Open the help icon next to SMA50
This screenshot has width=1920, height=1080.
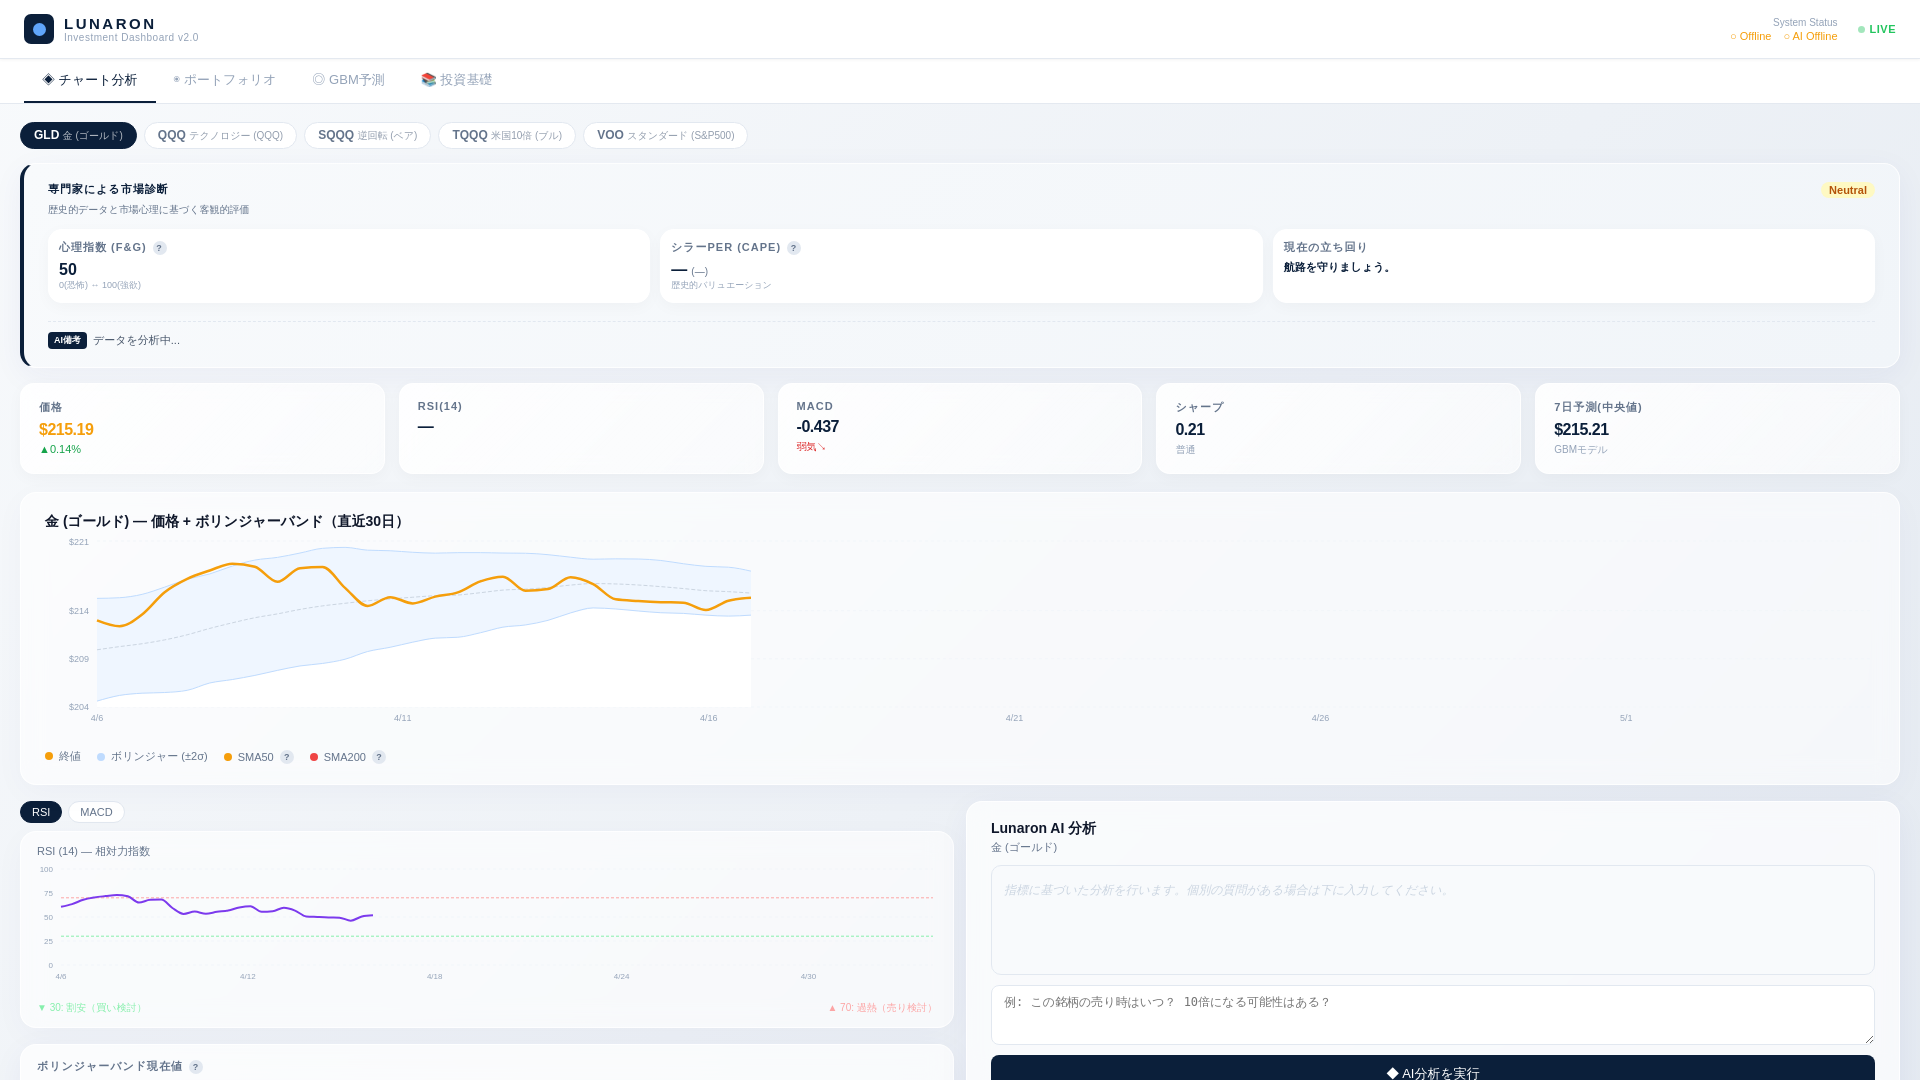pyautogui.click(x=287, y=757)
